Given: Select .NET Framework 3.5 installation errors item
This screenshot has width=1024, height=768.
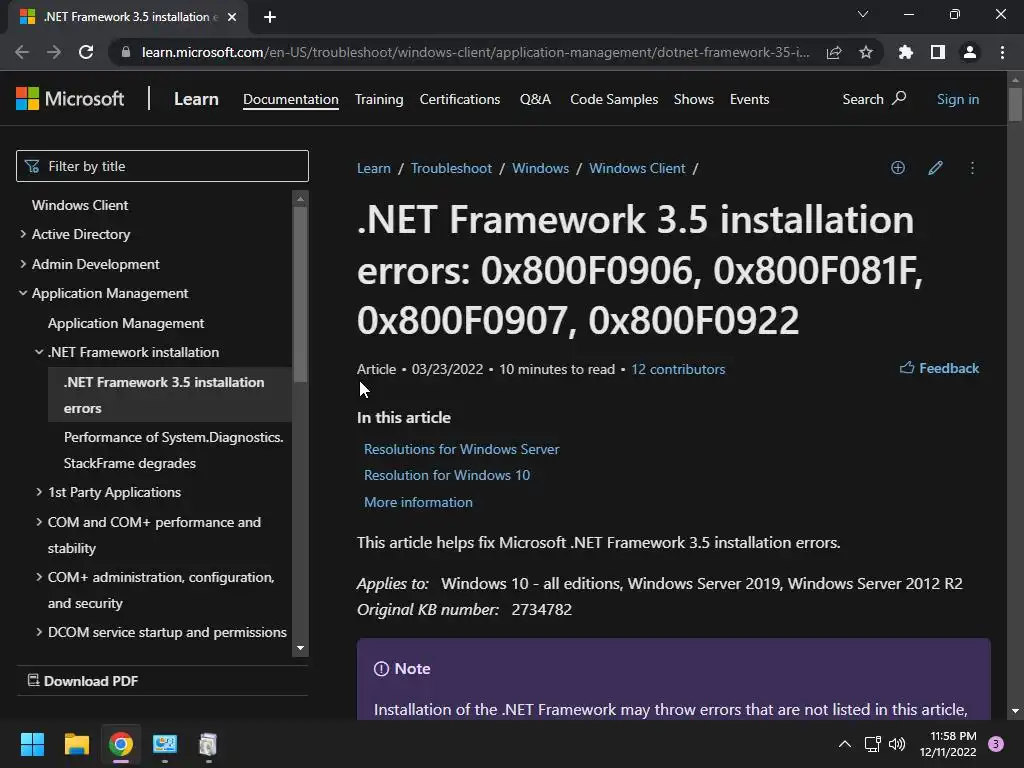Looking at the screenshot, I should coord(169,395).
